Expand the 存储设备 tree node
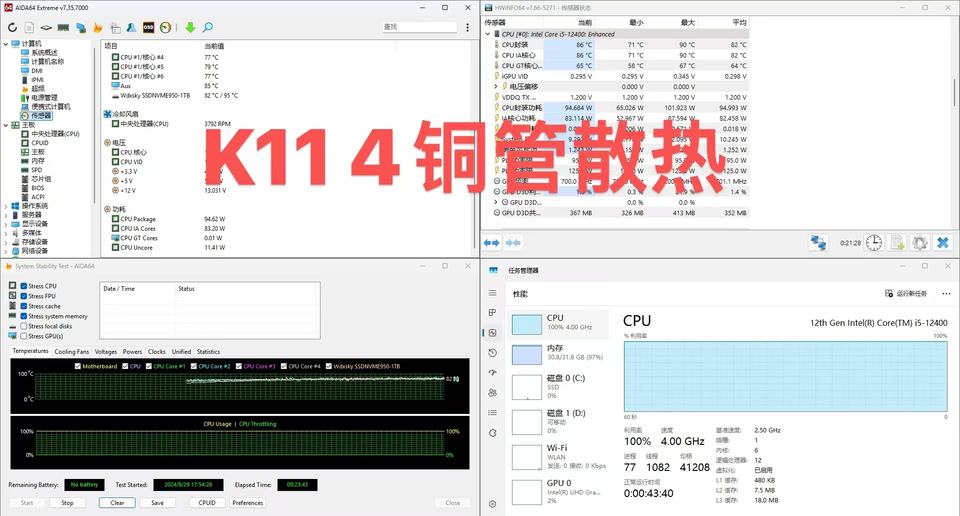The image size is (960, 516). coord(6,242)
